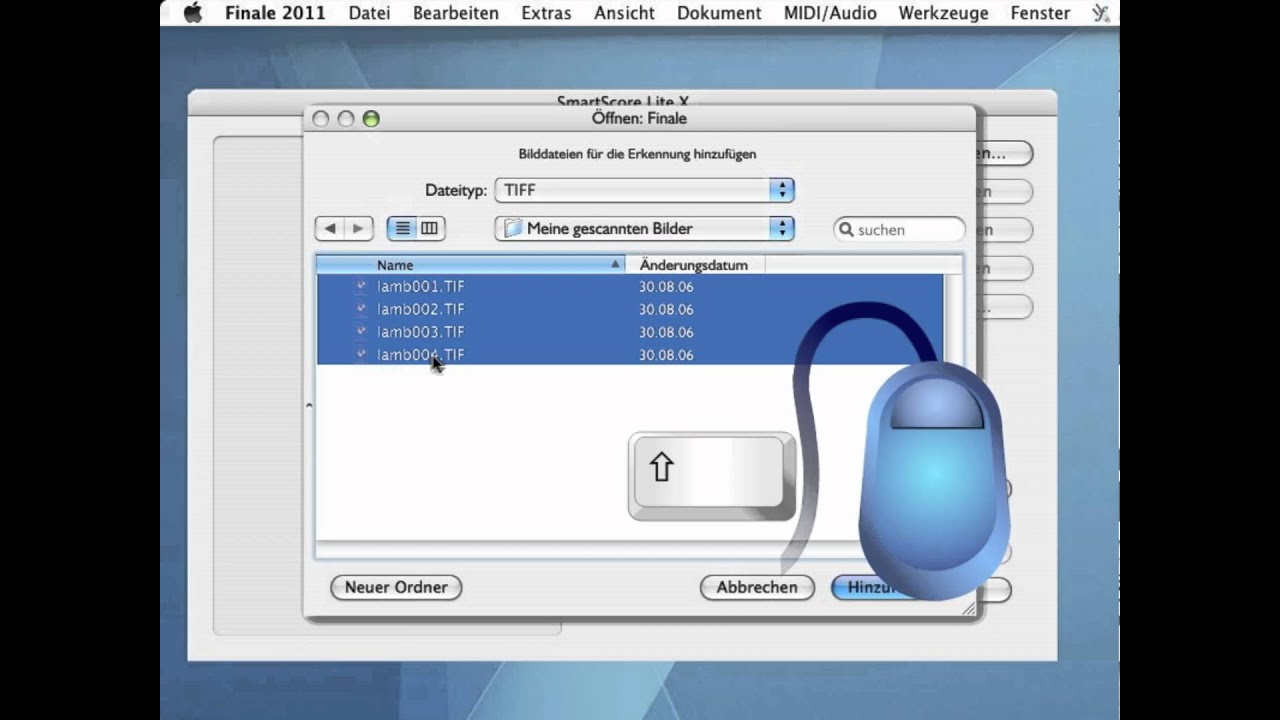The image size is (1280, 720).
Task: Click the sort direction triangle in Name header
Action: coord(615,265)
